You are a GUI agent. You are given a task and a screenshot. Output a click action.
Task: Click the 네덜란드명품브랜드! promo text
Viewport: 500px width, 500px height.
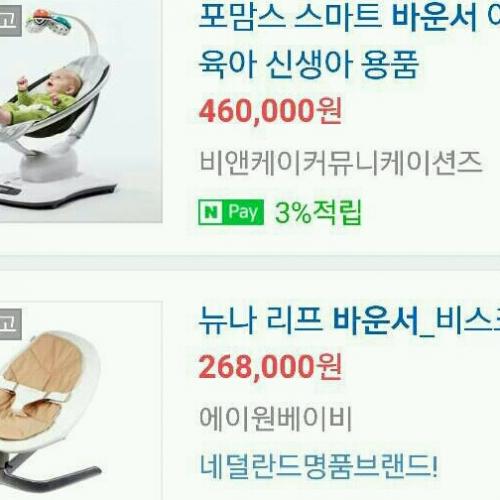click(318, 466)
